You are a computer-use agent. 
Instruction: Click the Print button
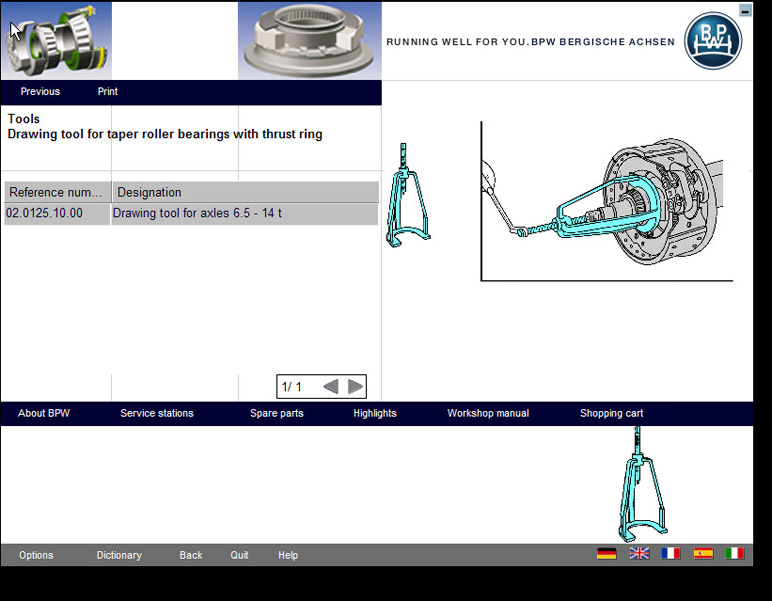[108, 92]
